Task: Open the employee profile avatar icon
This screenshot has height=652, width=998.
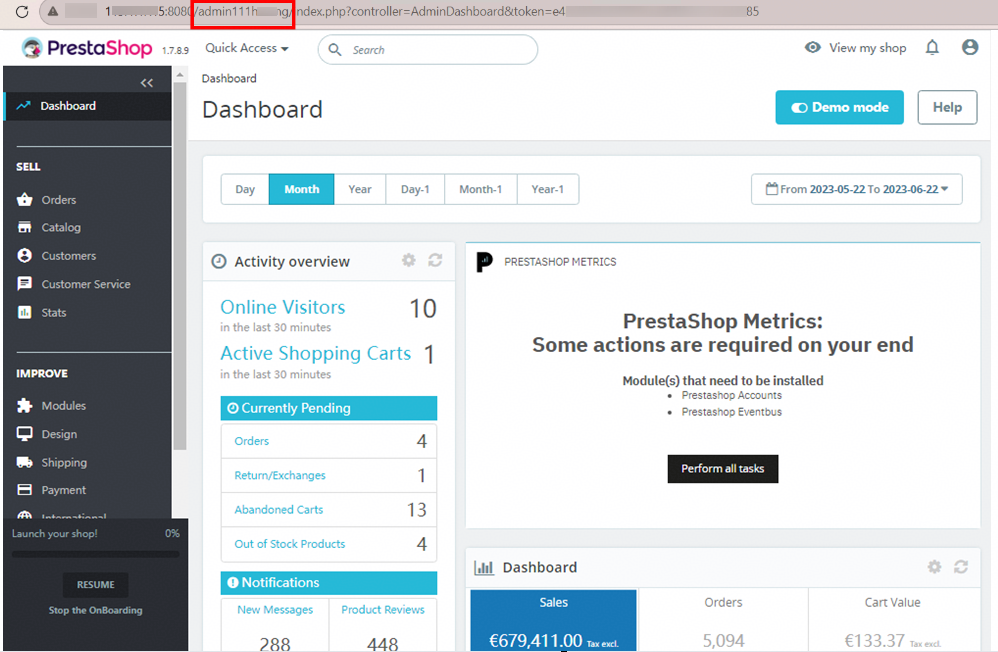Action: pyautogui.click(x=970, y=47)
